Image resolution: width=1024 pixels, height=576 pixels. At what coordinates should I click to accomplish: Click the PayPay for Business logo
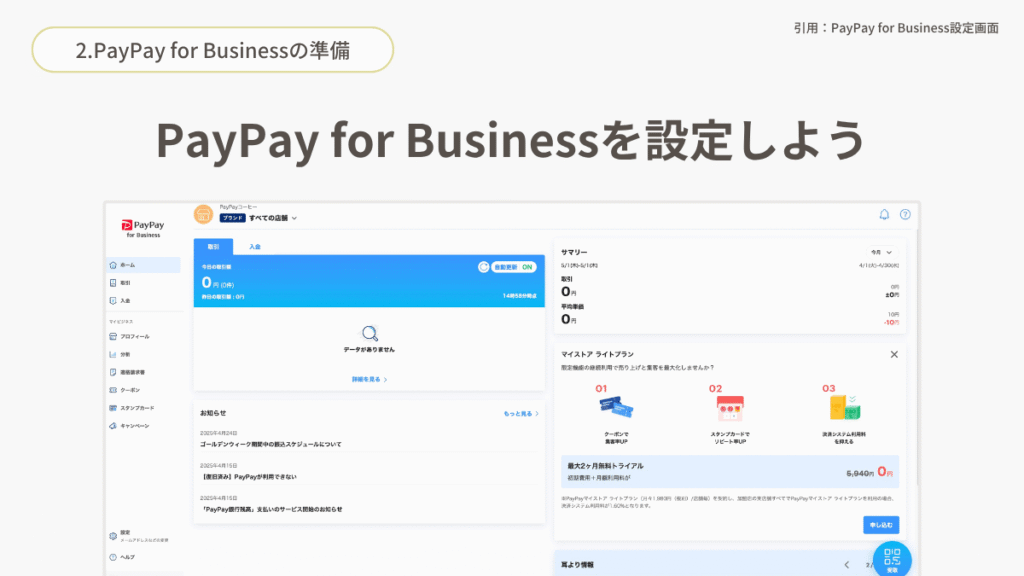tap(143, 228)
